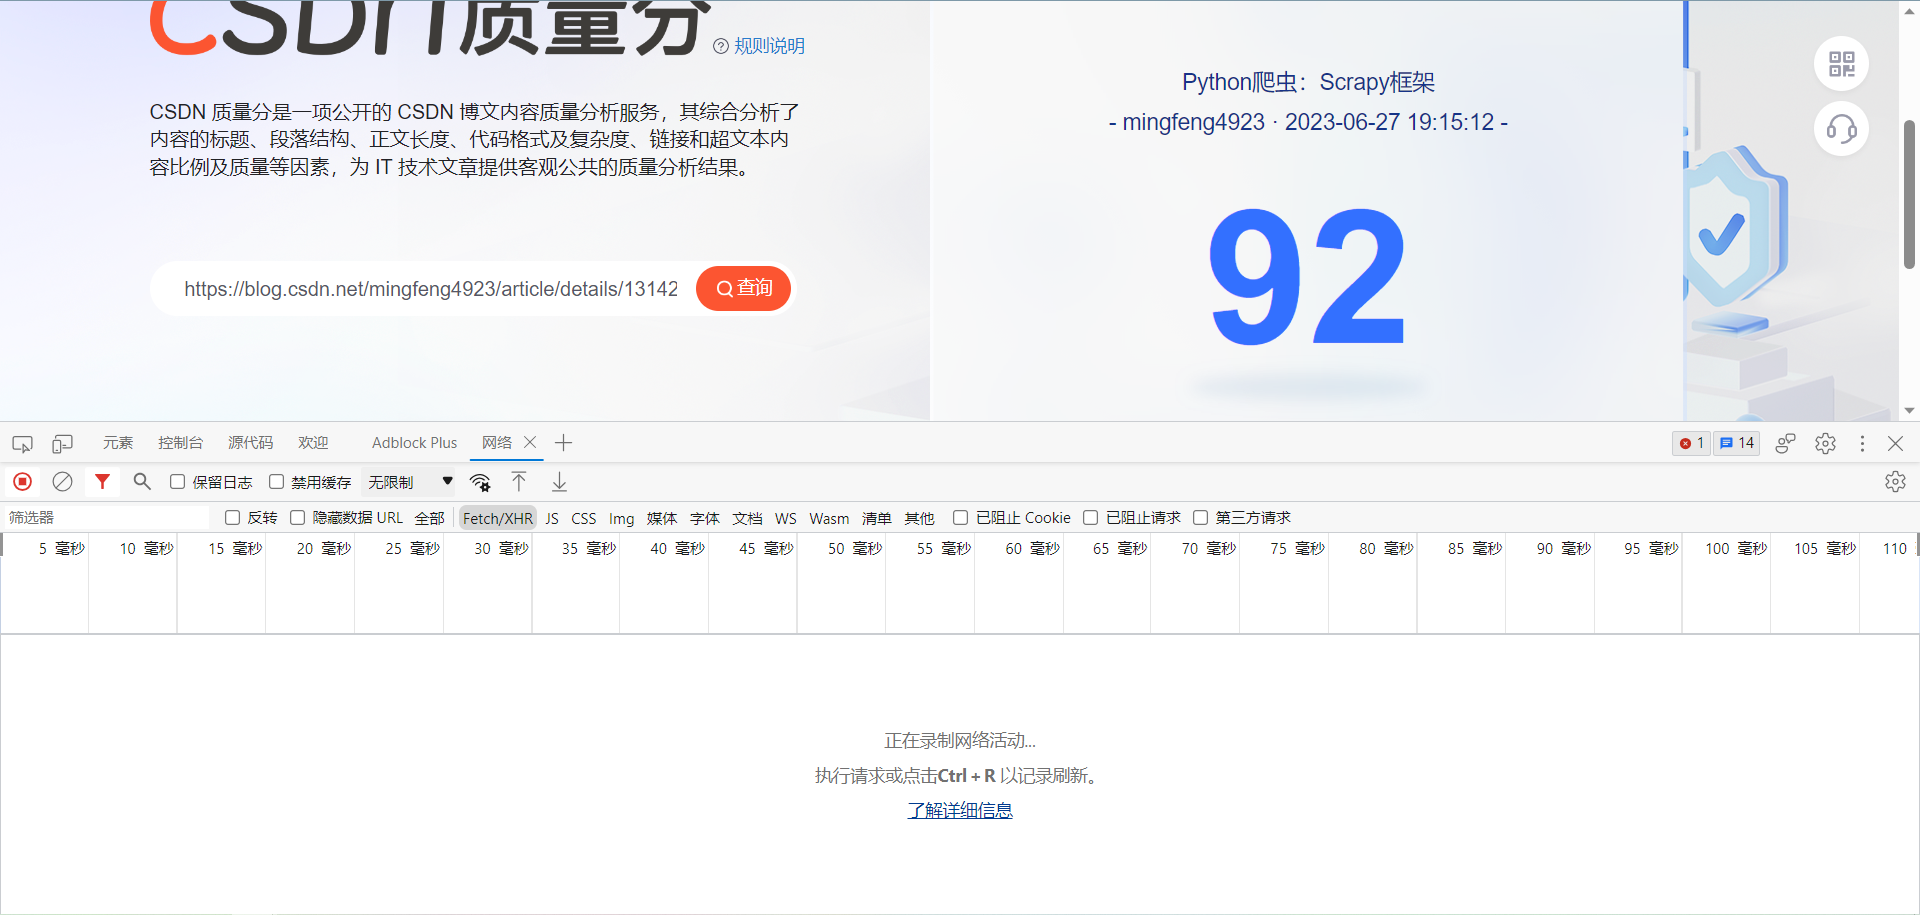Click the scrollbar down arrow
The width and height of the screenshot is (1920, 915).
[x=1909, y=410]
